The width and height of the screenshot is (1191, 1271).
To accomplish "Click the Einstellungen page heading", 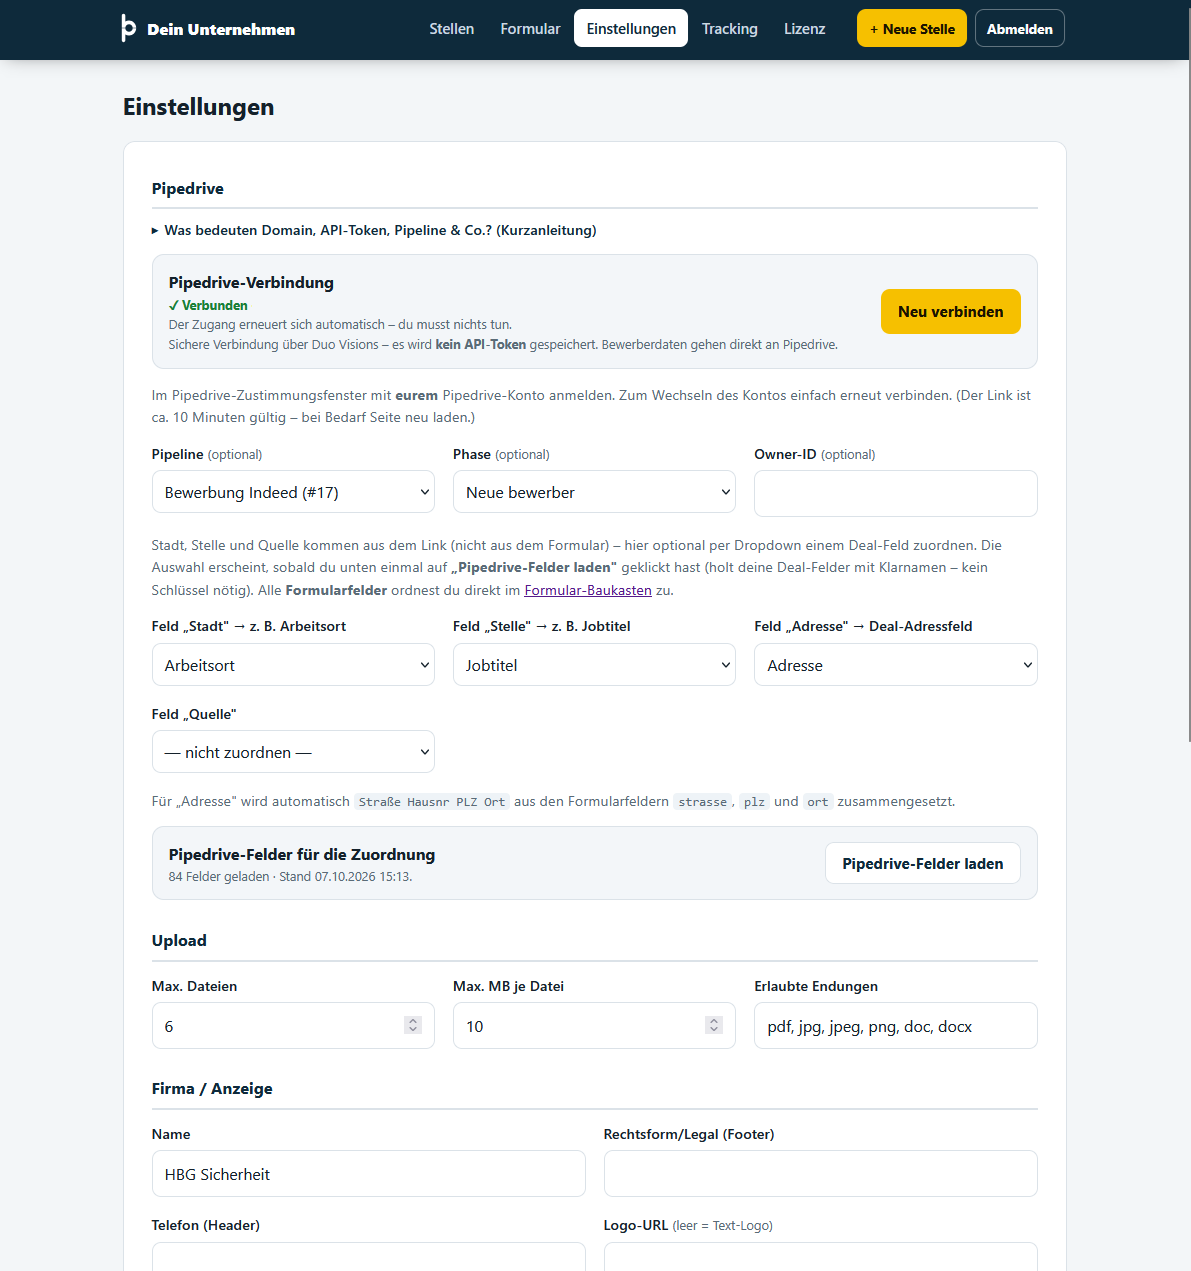I will [x=199, y=107].
